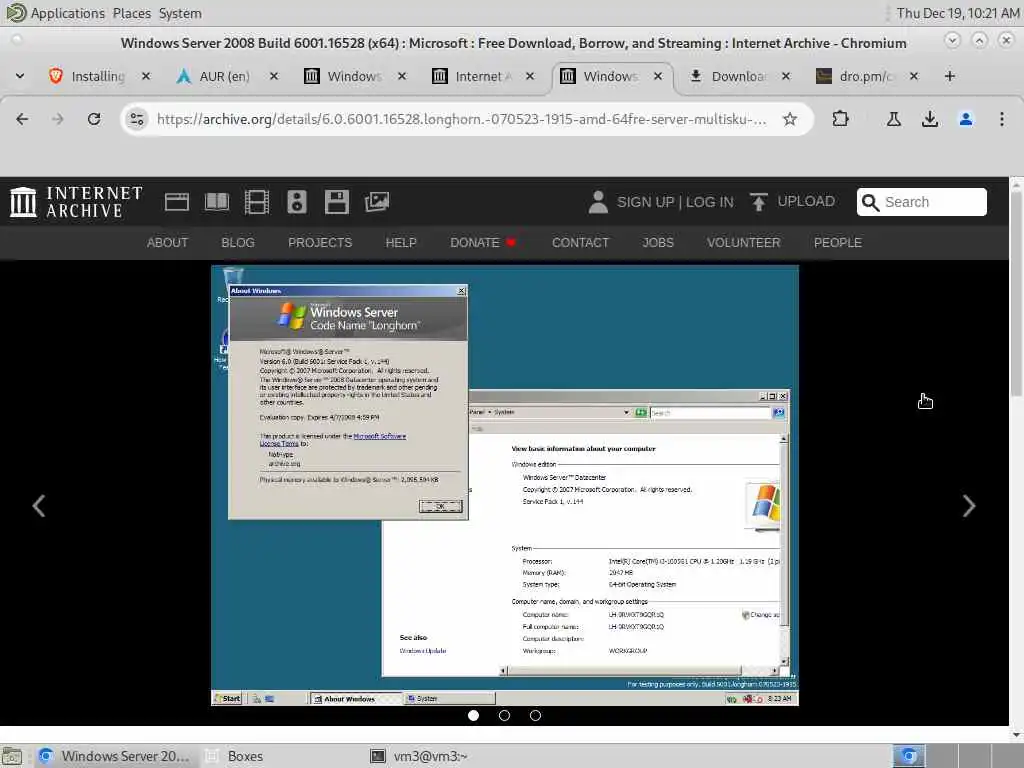Click the Windows Server screenshot image
This screenshot has width=1024, height=768.
(504, 485)
